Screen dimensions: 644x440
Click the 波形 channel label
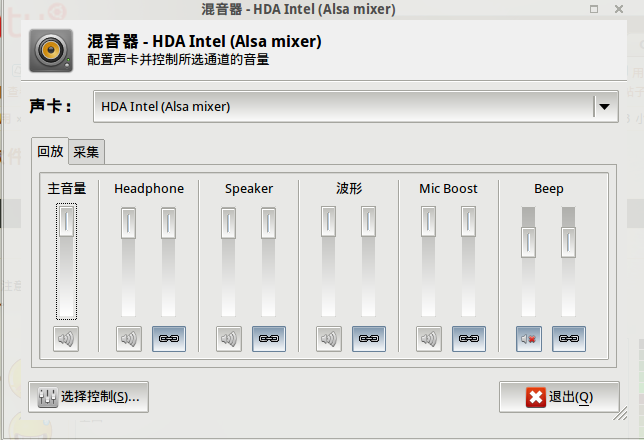tap(349, 189)
